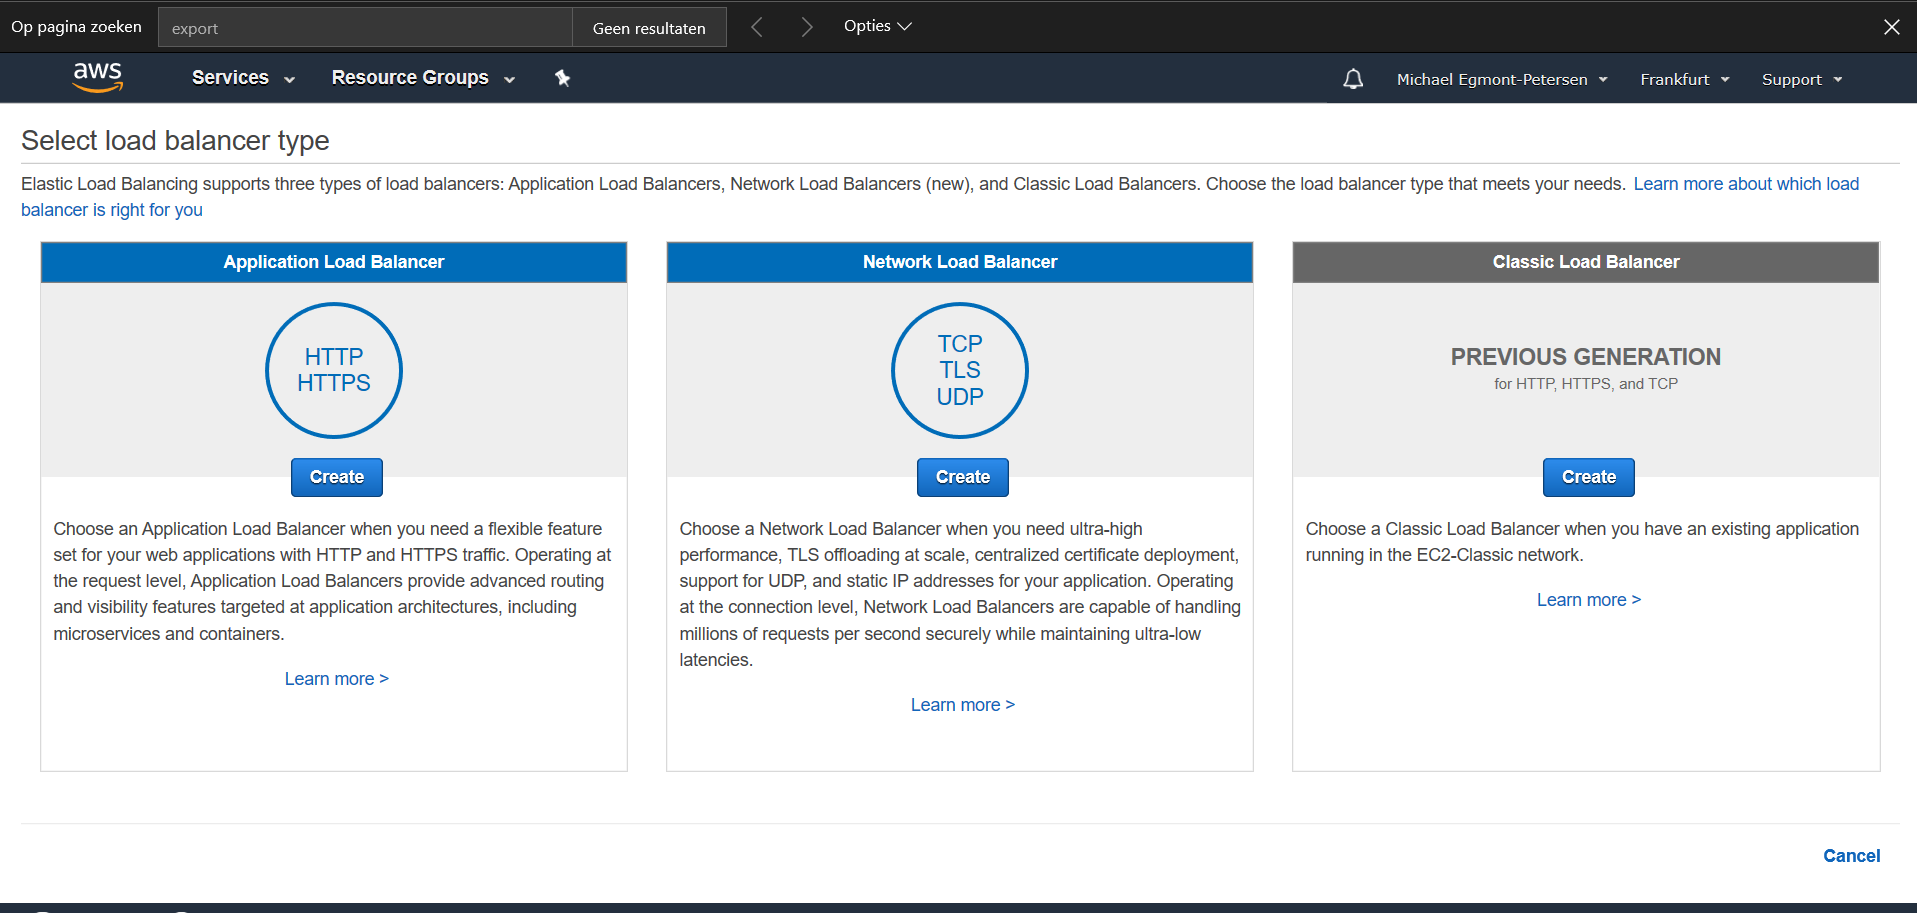Open Learn more for Application Load Balancer
The width and height of the screenshot is (1917, 913).
click(x=336, y=679)
